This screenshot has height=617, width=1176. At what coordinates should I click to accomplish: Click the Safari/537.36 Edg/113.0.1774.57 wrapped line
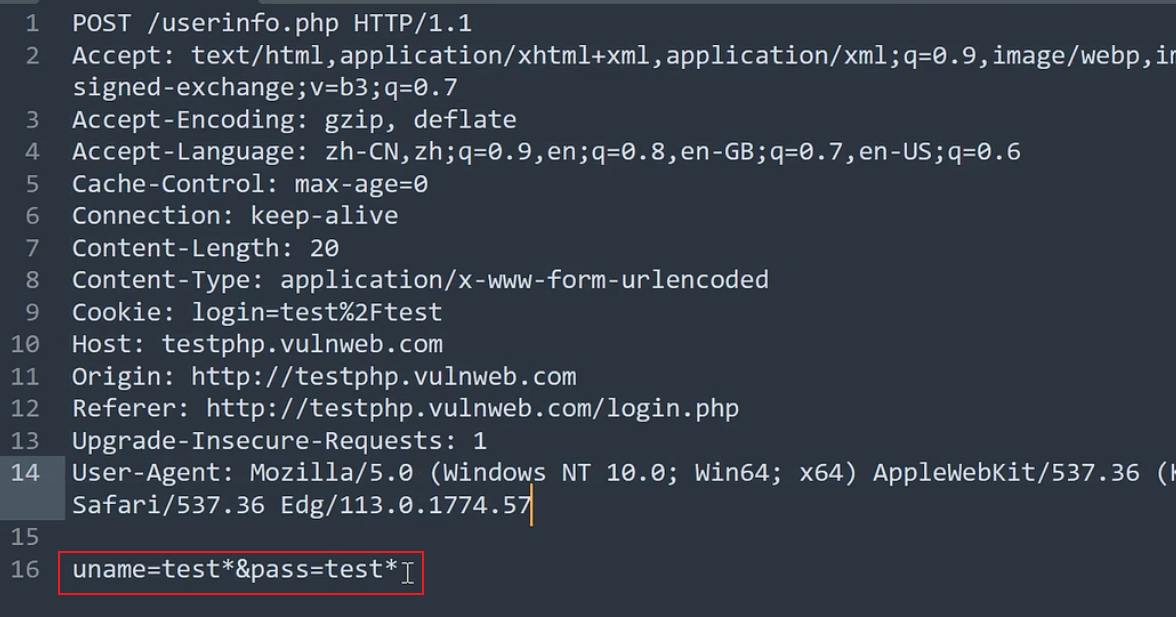(x=301, y=505)
